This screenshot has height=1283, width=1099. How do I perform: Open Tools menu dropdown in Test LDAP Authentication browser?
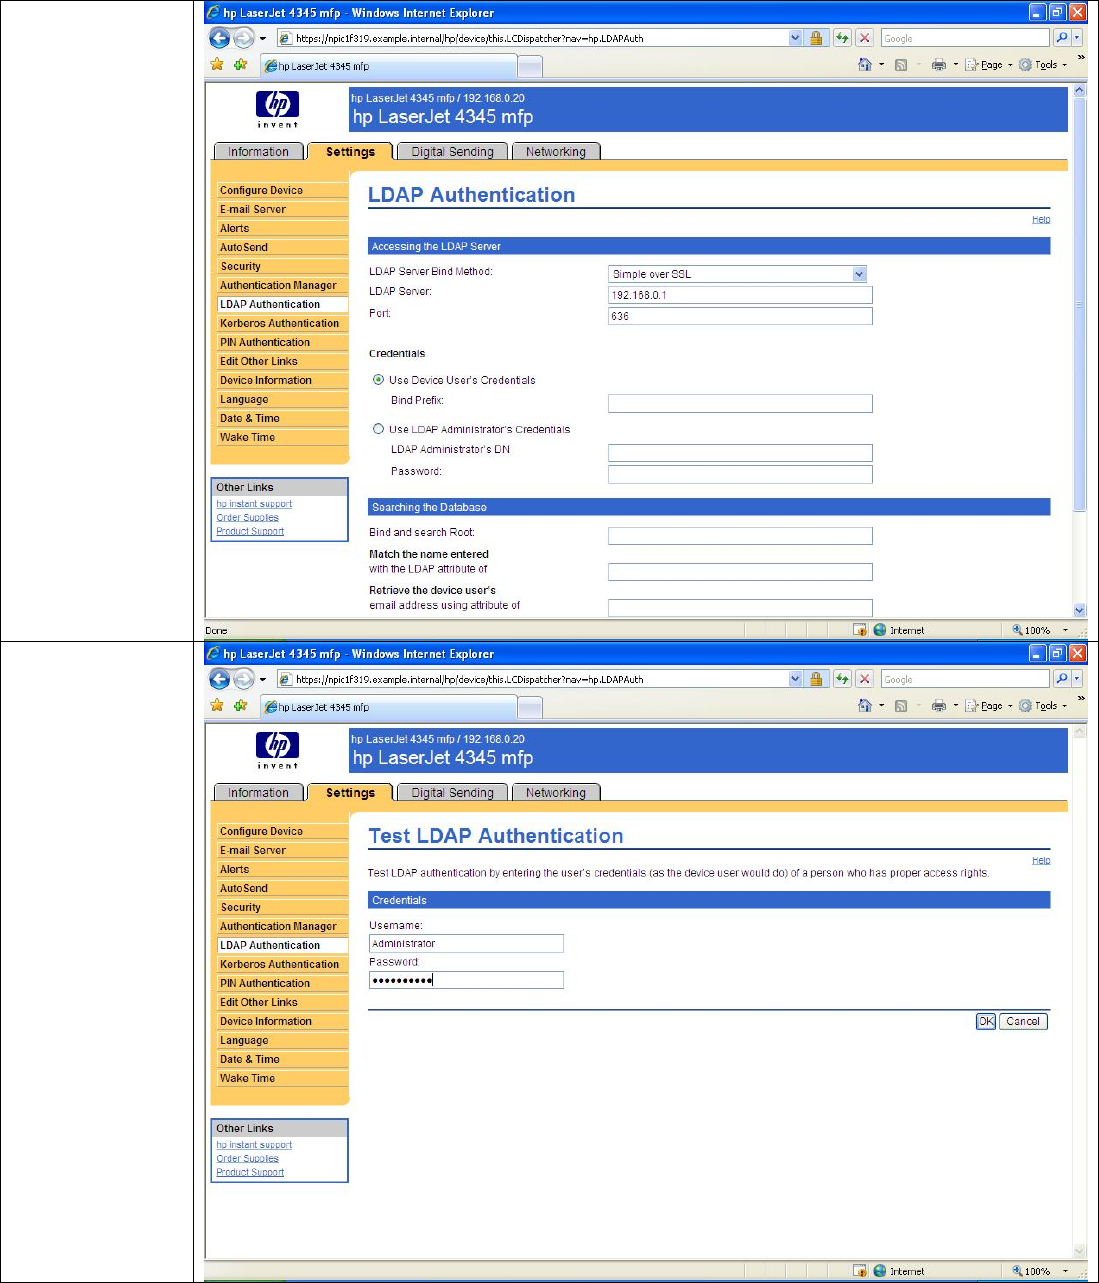click(x=1043, y=706)
